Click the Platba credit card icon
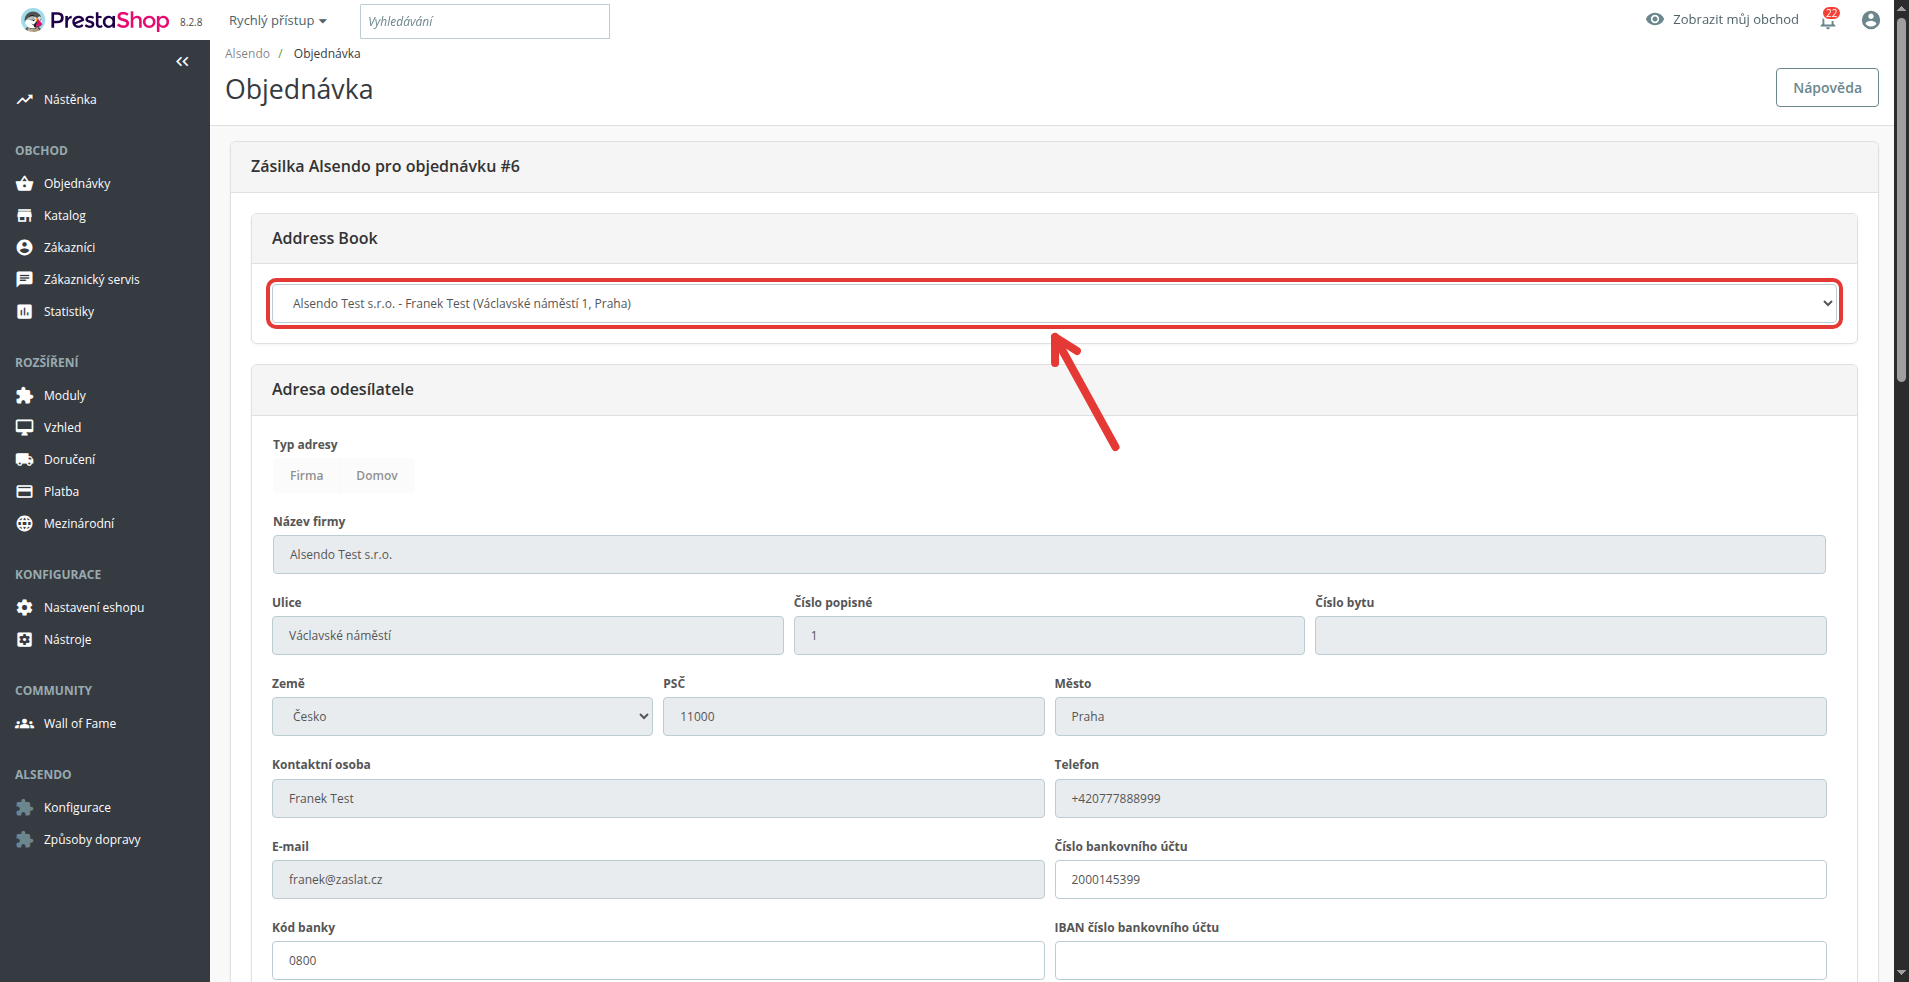Viewport: 1909px width, 982px height. click(x=25, y=492)
